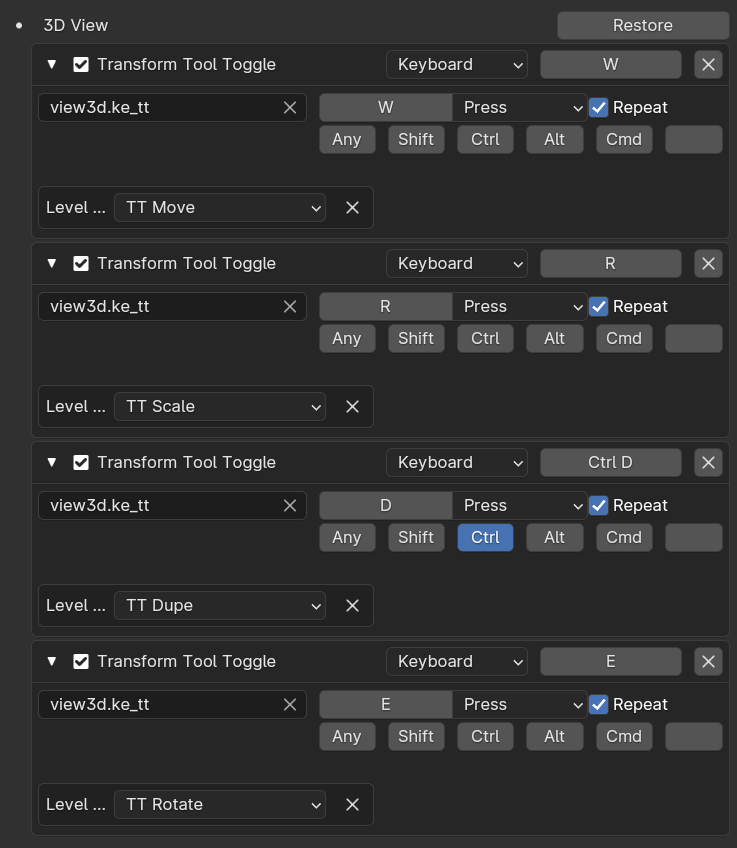Remove the Ctrl D keymap item
This screenshot has width=737, height=848.
[708, 463]
